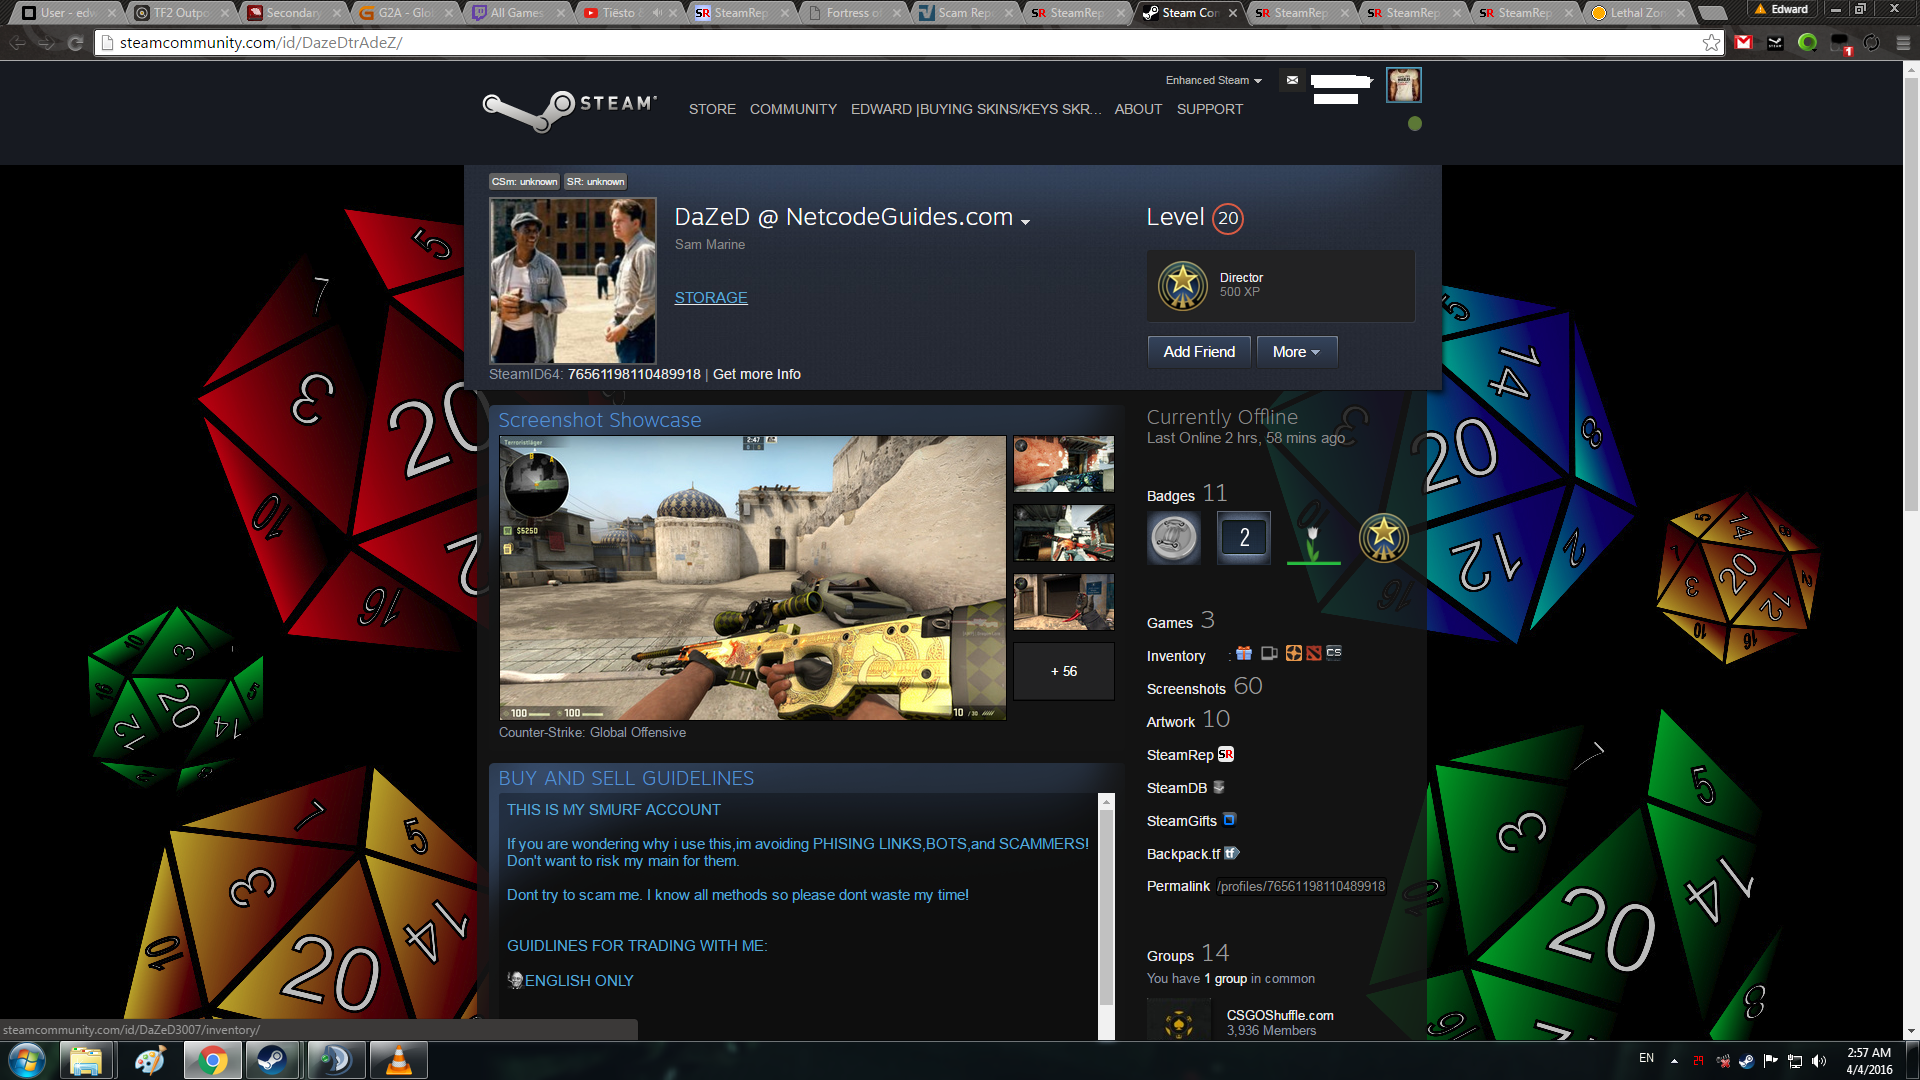The image size is (1920, 1080).
Task: Open the +56 more screenshots tile
Action: click(1063, 671)
